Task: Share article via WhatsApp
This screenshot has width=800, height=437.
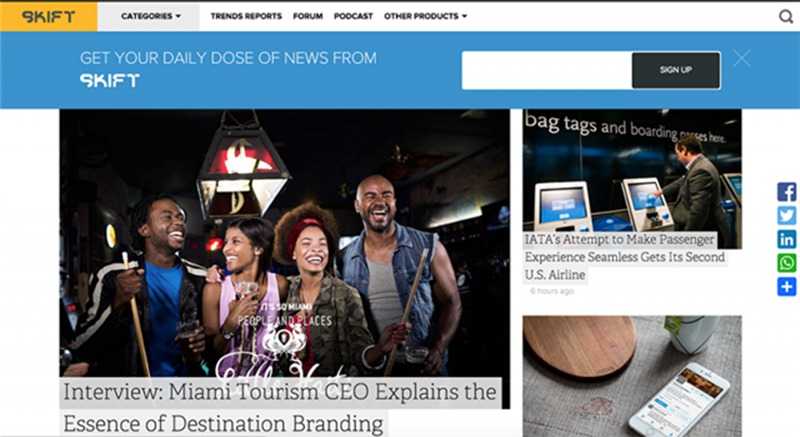Action: [x=787, y=263]
